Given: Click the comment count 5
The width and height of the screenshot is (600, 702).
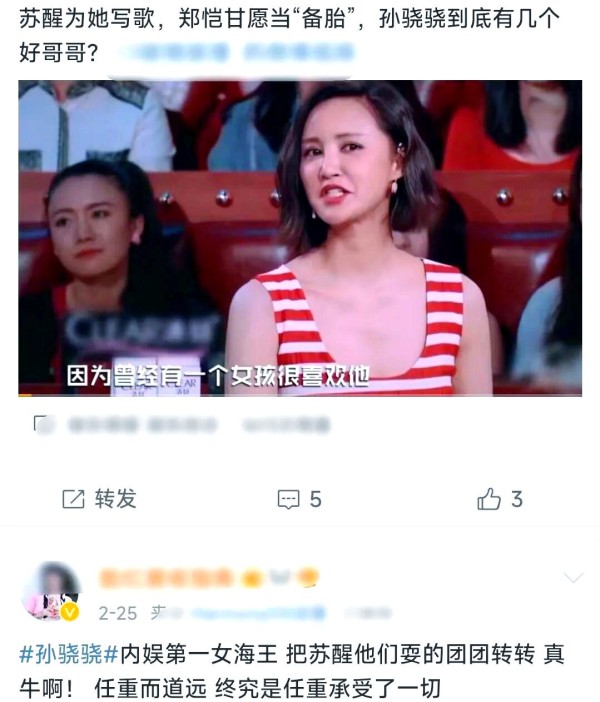Looking at the screenshot, I should coord(315,499).
